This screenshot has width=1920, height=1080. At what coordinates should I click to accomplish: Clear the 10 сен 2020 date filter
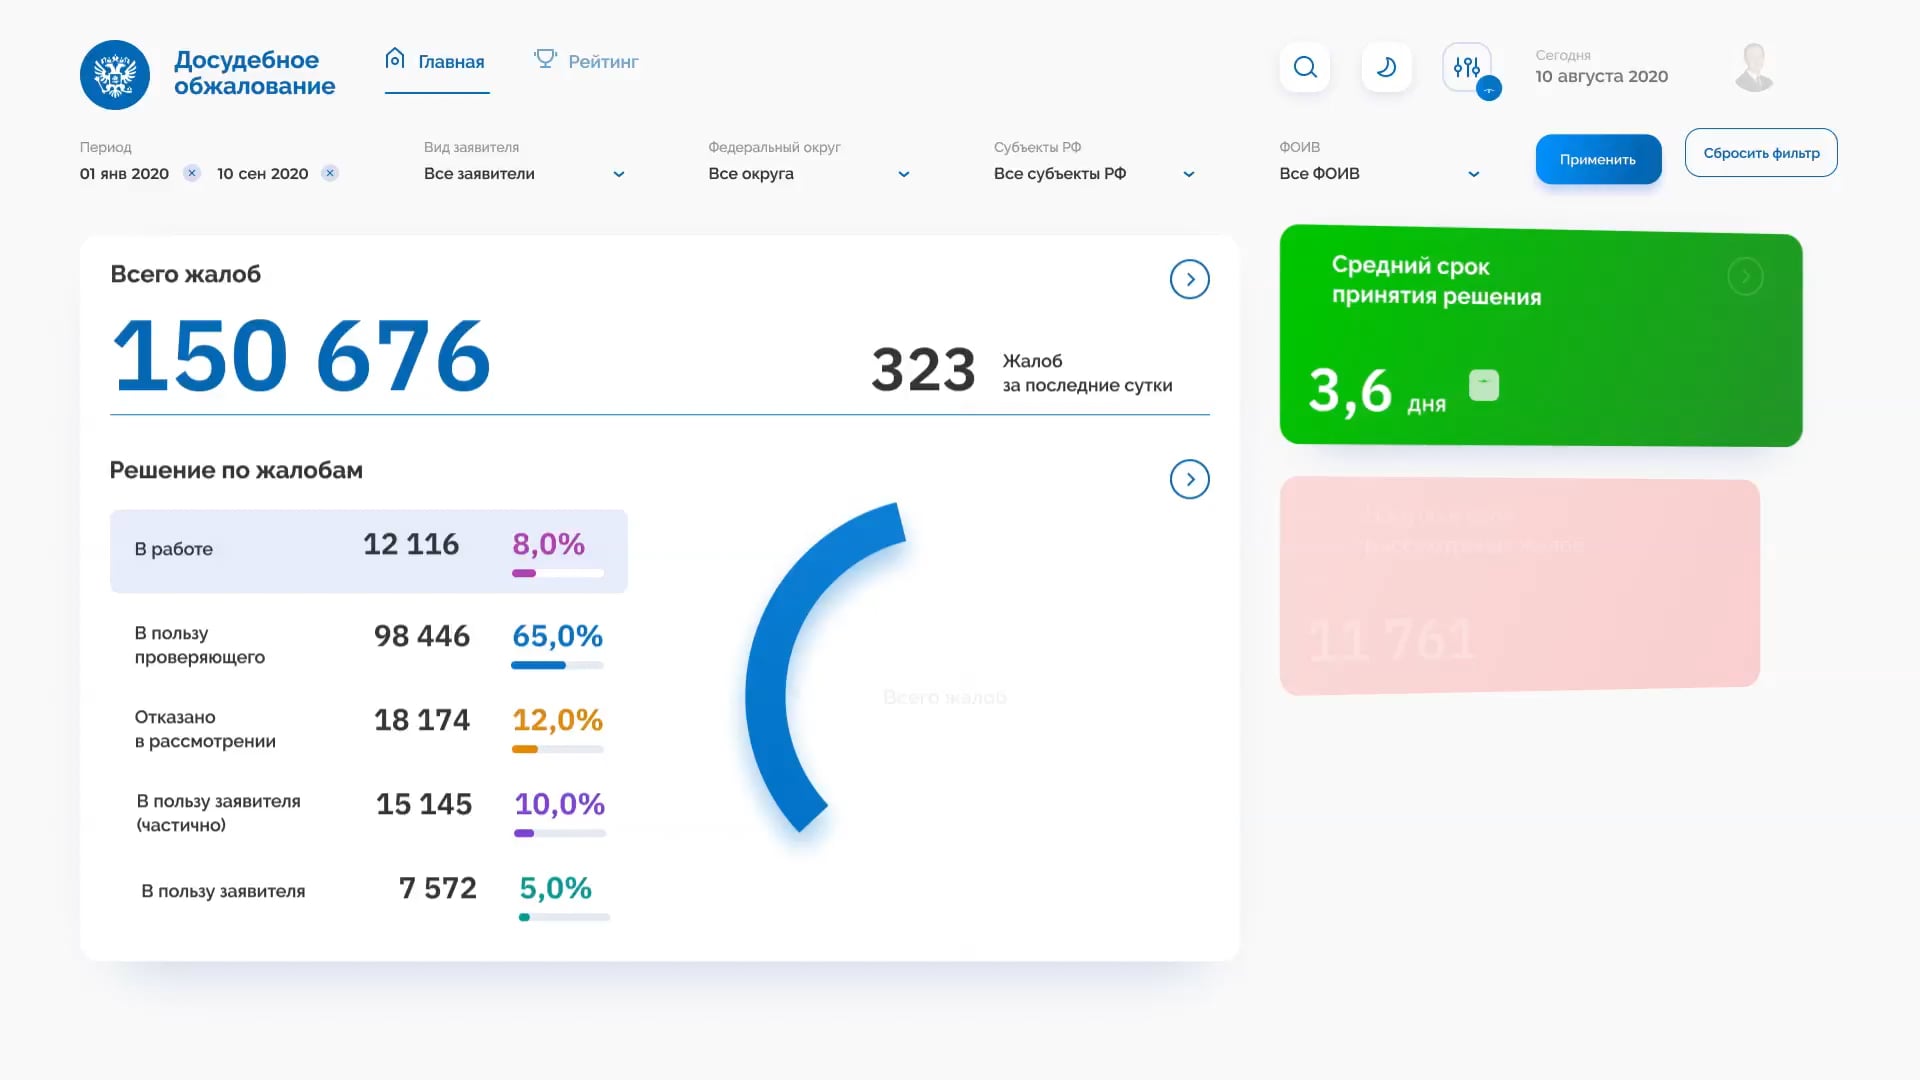(329, 172)
